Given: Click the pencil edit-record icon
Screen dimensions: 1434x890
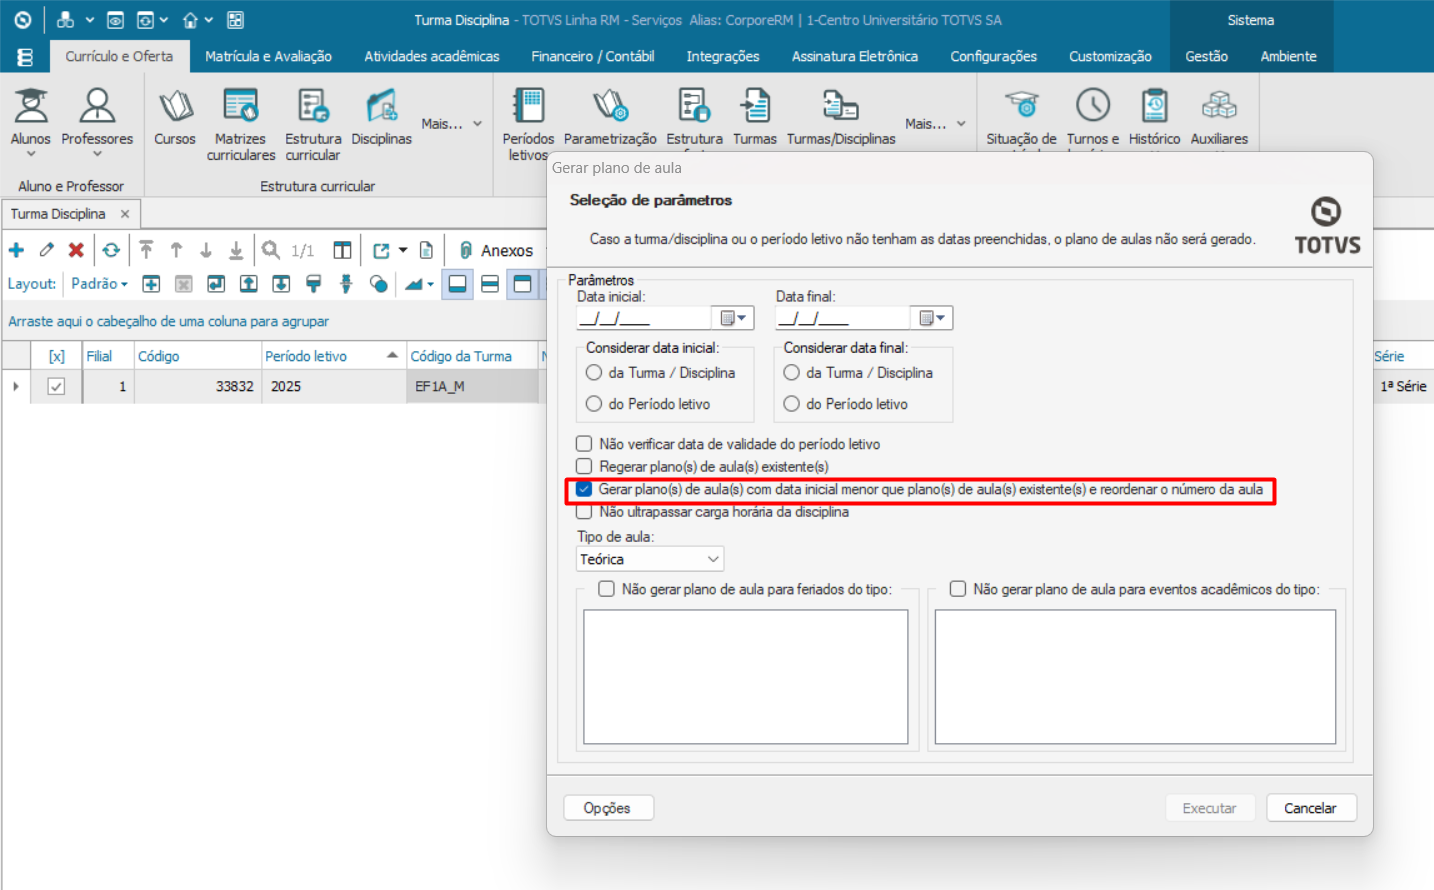Looking at the screenshot, I should [47, 250].
